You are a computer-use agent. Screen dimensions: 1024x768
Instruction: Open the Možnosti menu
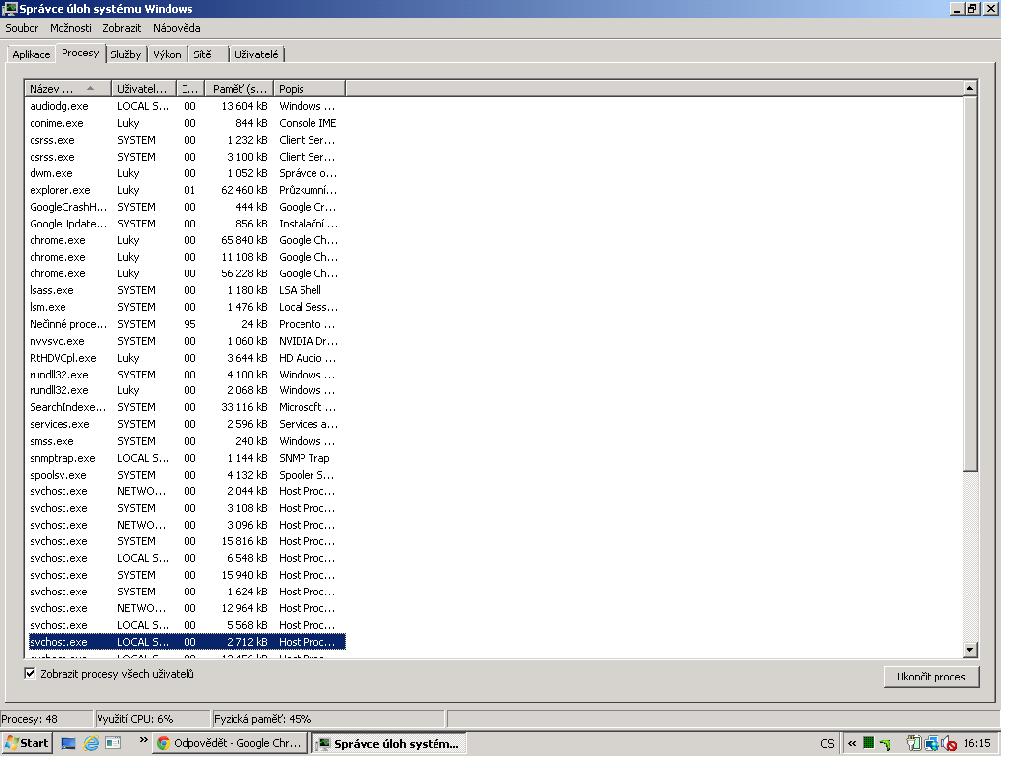tap(71, 28)
